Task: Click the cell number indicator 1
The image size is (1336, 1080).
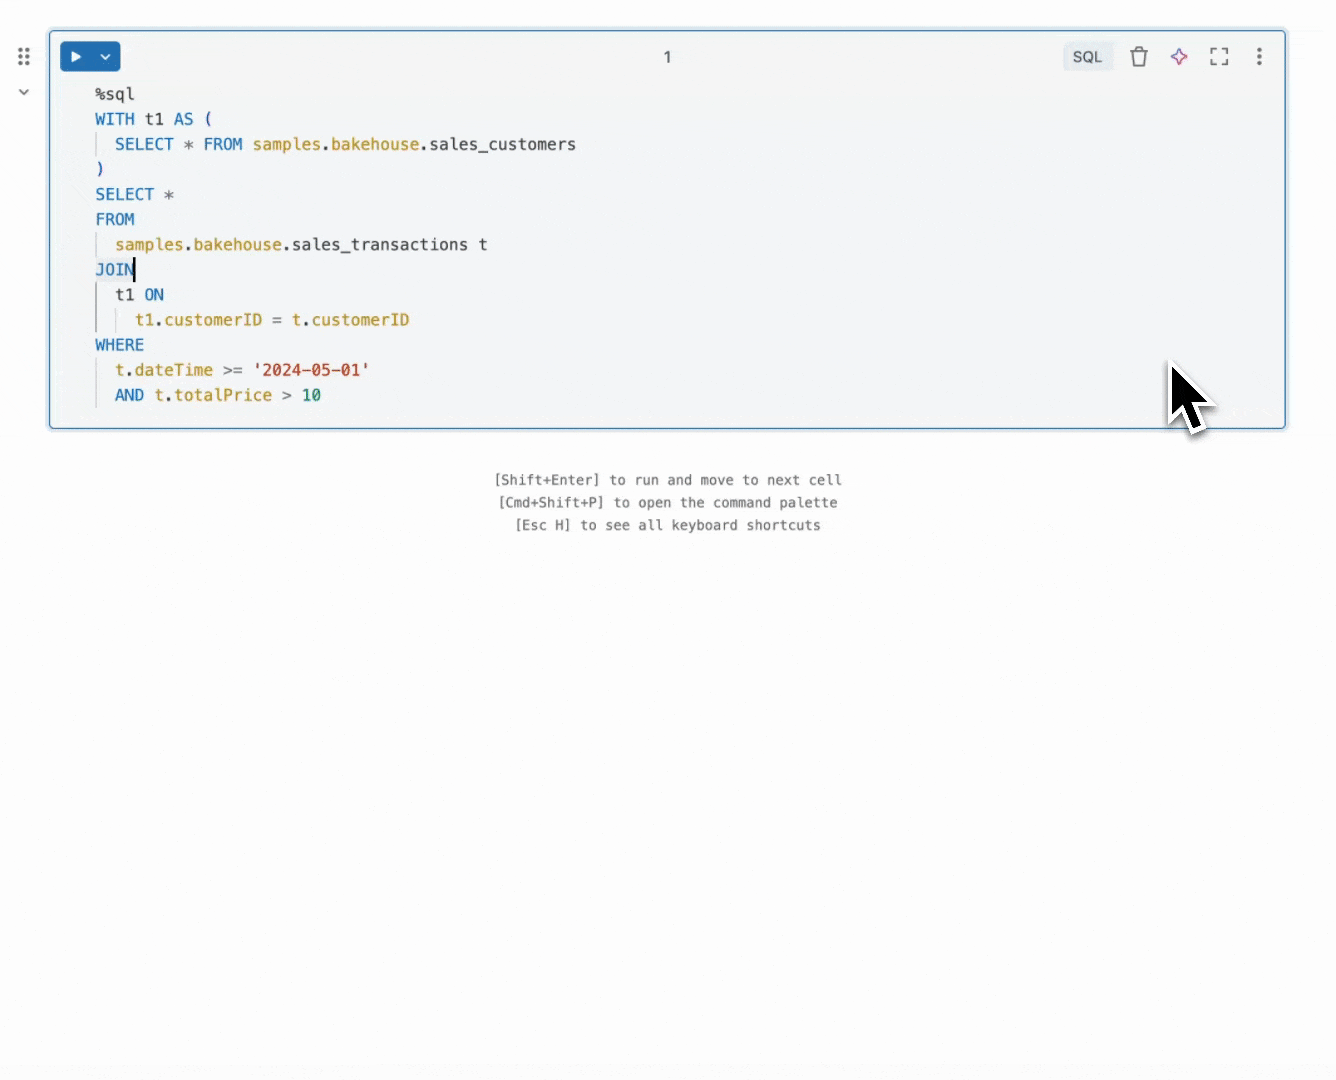Action: (667, 57)
